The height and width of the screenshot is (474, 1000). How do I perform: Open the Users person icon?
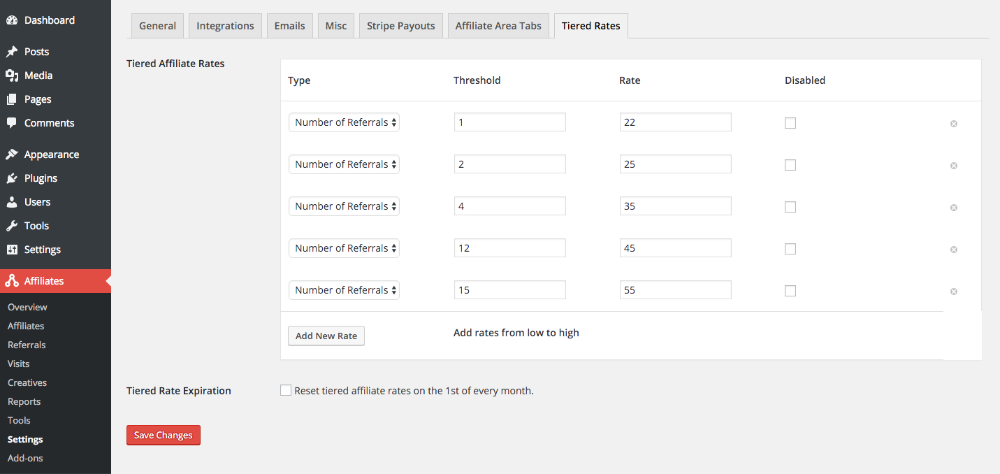11,202
